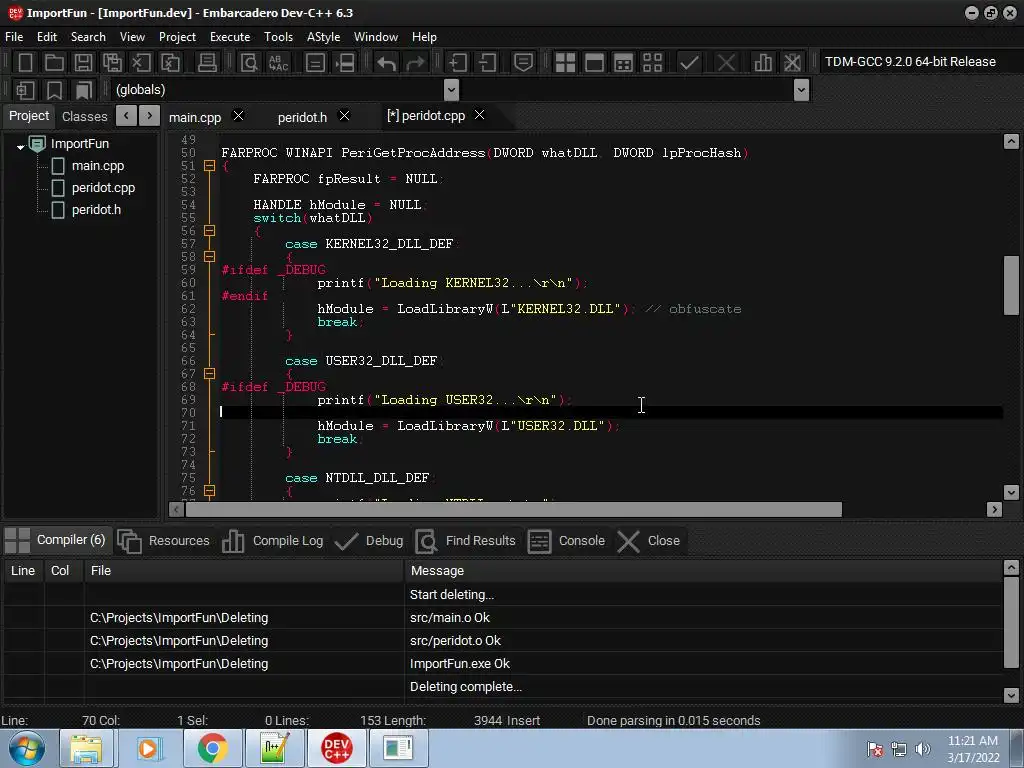Click the Indent toolbar icon
This screenshot has width=1024, height=768.
click(457, 63)
